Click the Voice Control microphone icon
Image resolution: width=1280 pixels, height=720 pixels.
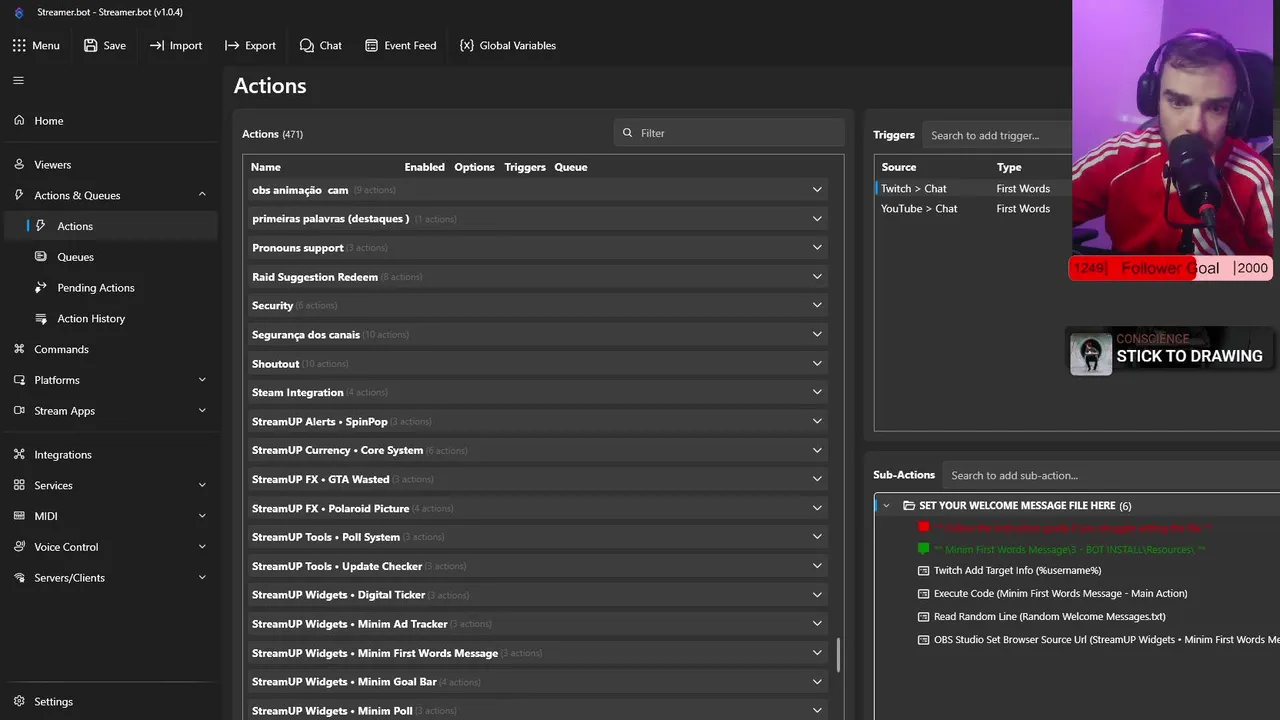tap(19, 547)
